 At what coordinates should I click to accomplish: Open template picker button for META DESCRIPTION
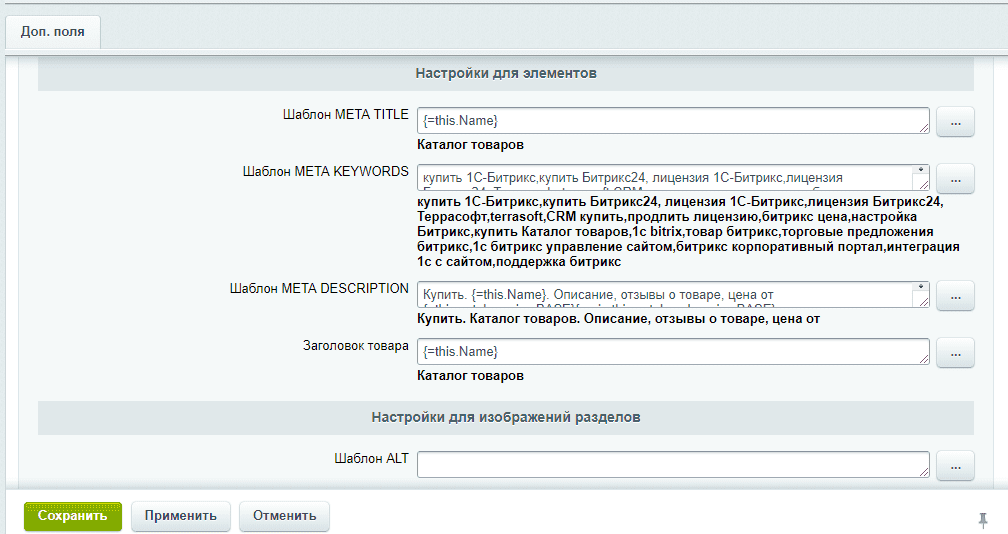955,296
